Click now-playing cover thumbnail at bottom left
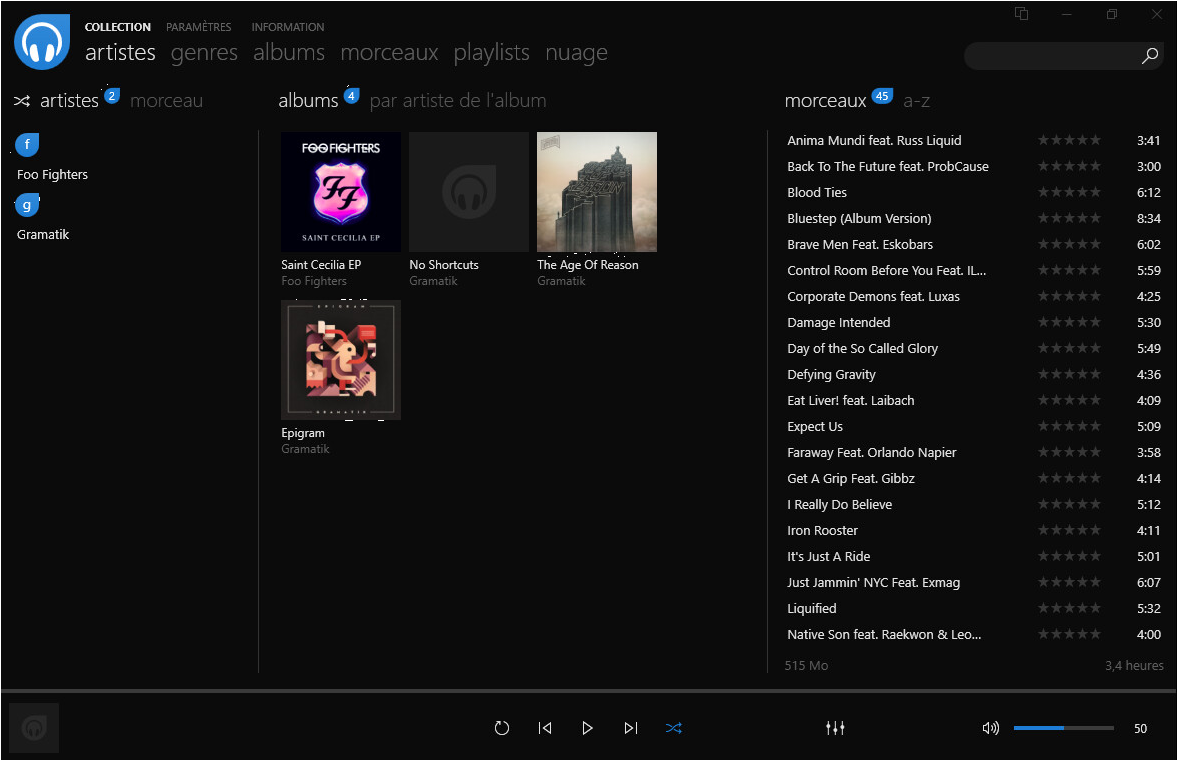This screenshot has height=760, width=1177. click(34, 728)
